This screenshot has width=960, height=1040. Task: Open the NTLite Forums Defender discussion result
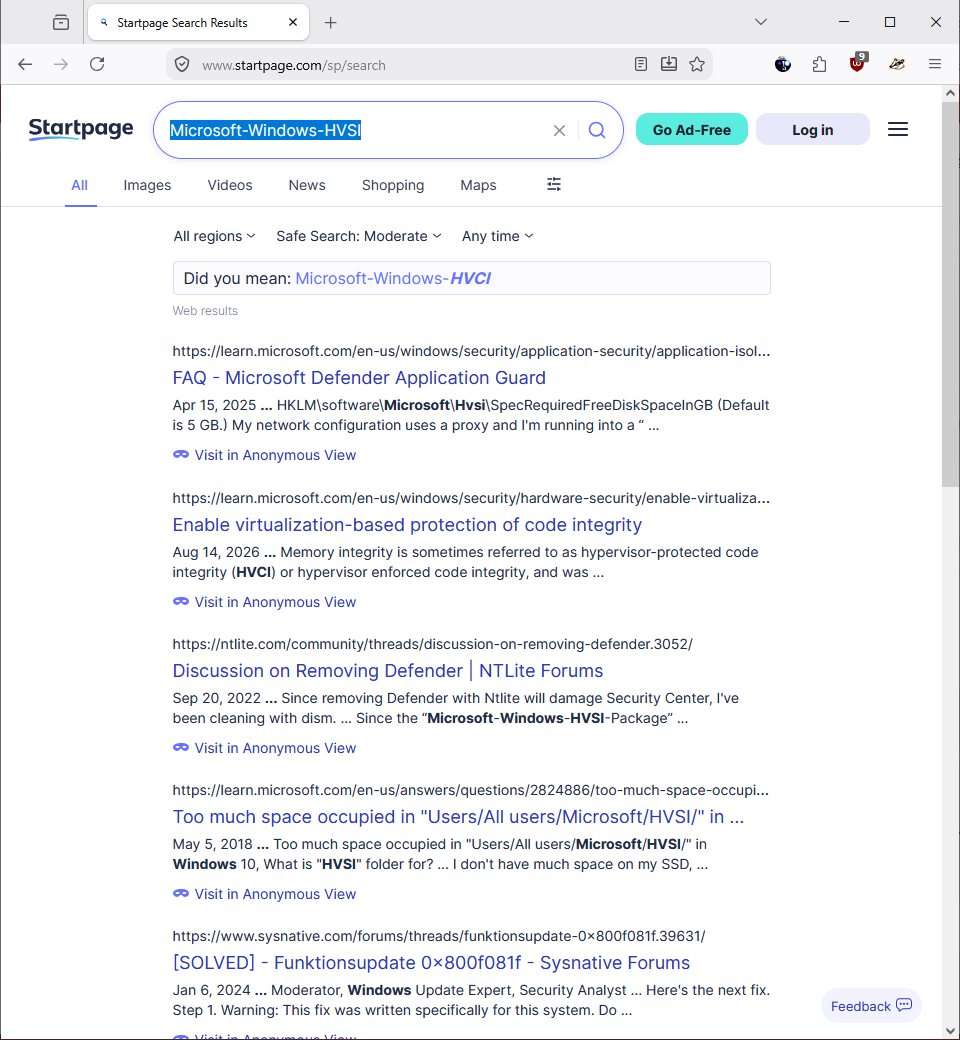[388, 671]
